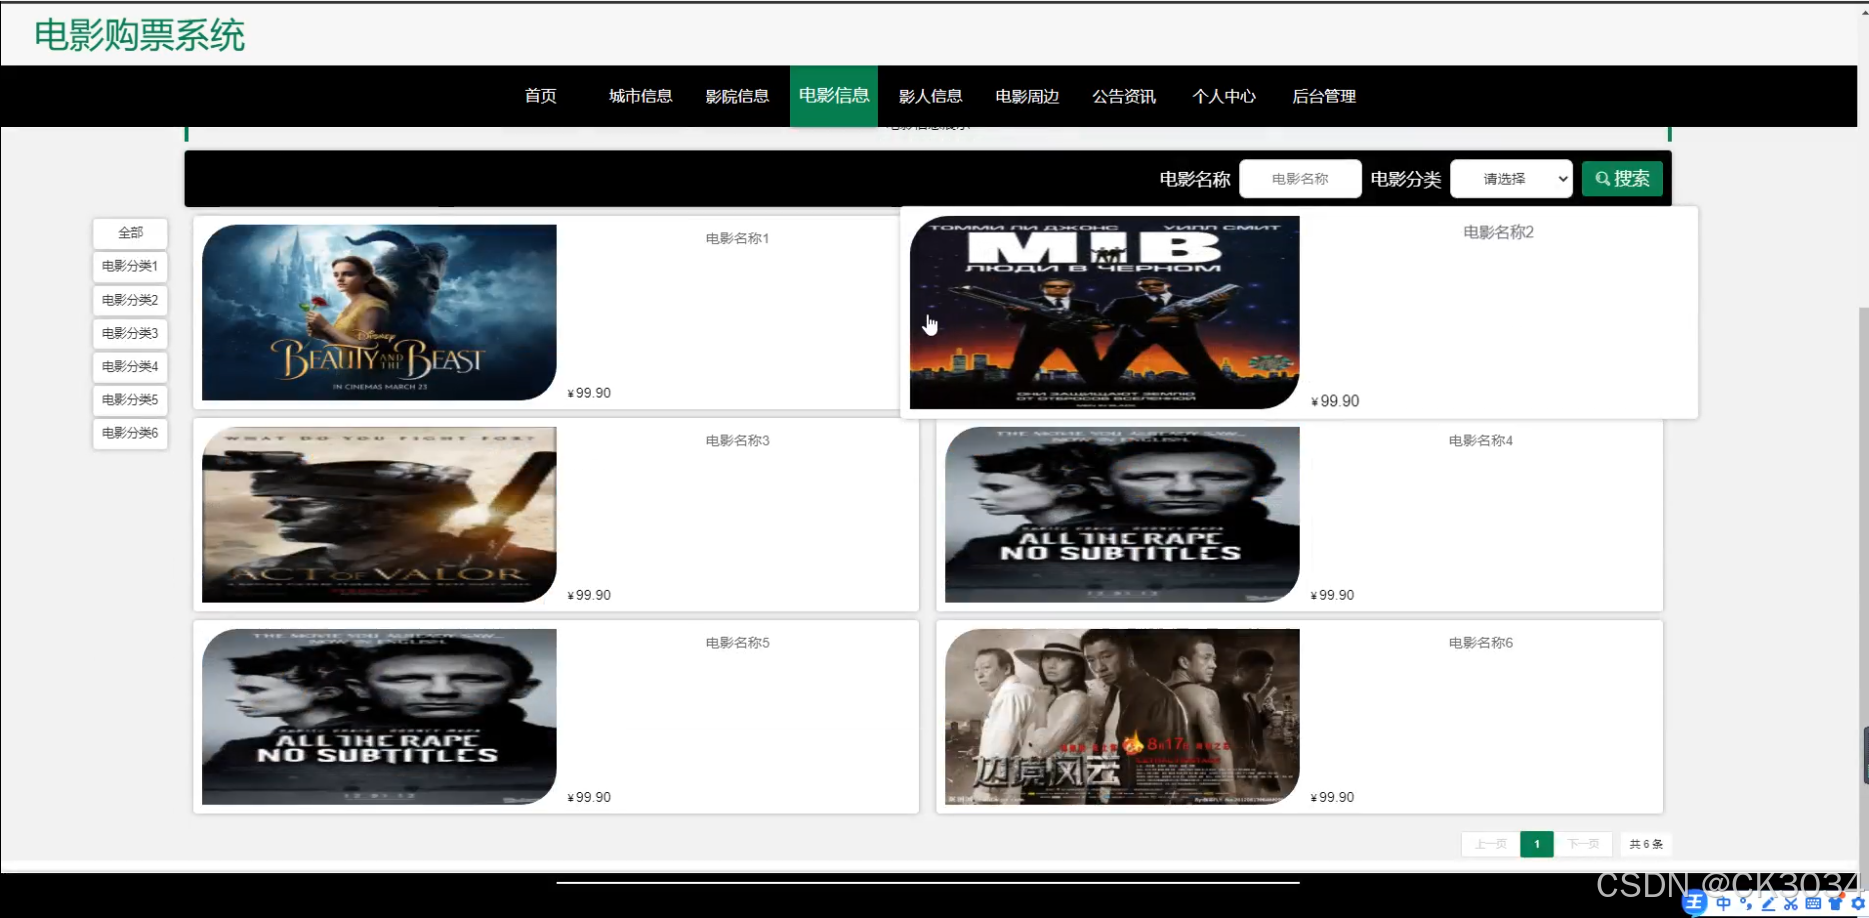Image resolution: width=1869 pixels, height=918 pixels.
Task: Open the 影人信息 nav item
Action: tap(930, 96)
